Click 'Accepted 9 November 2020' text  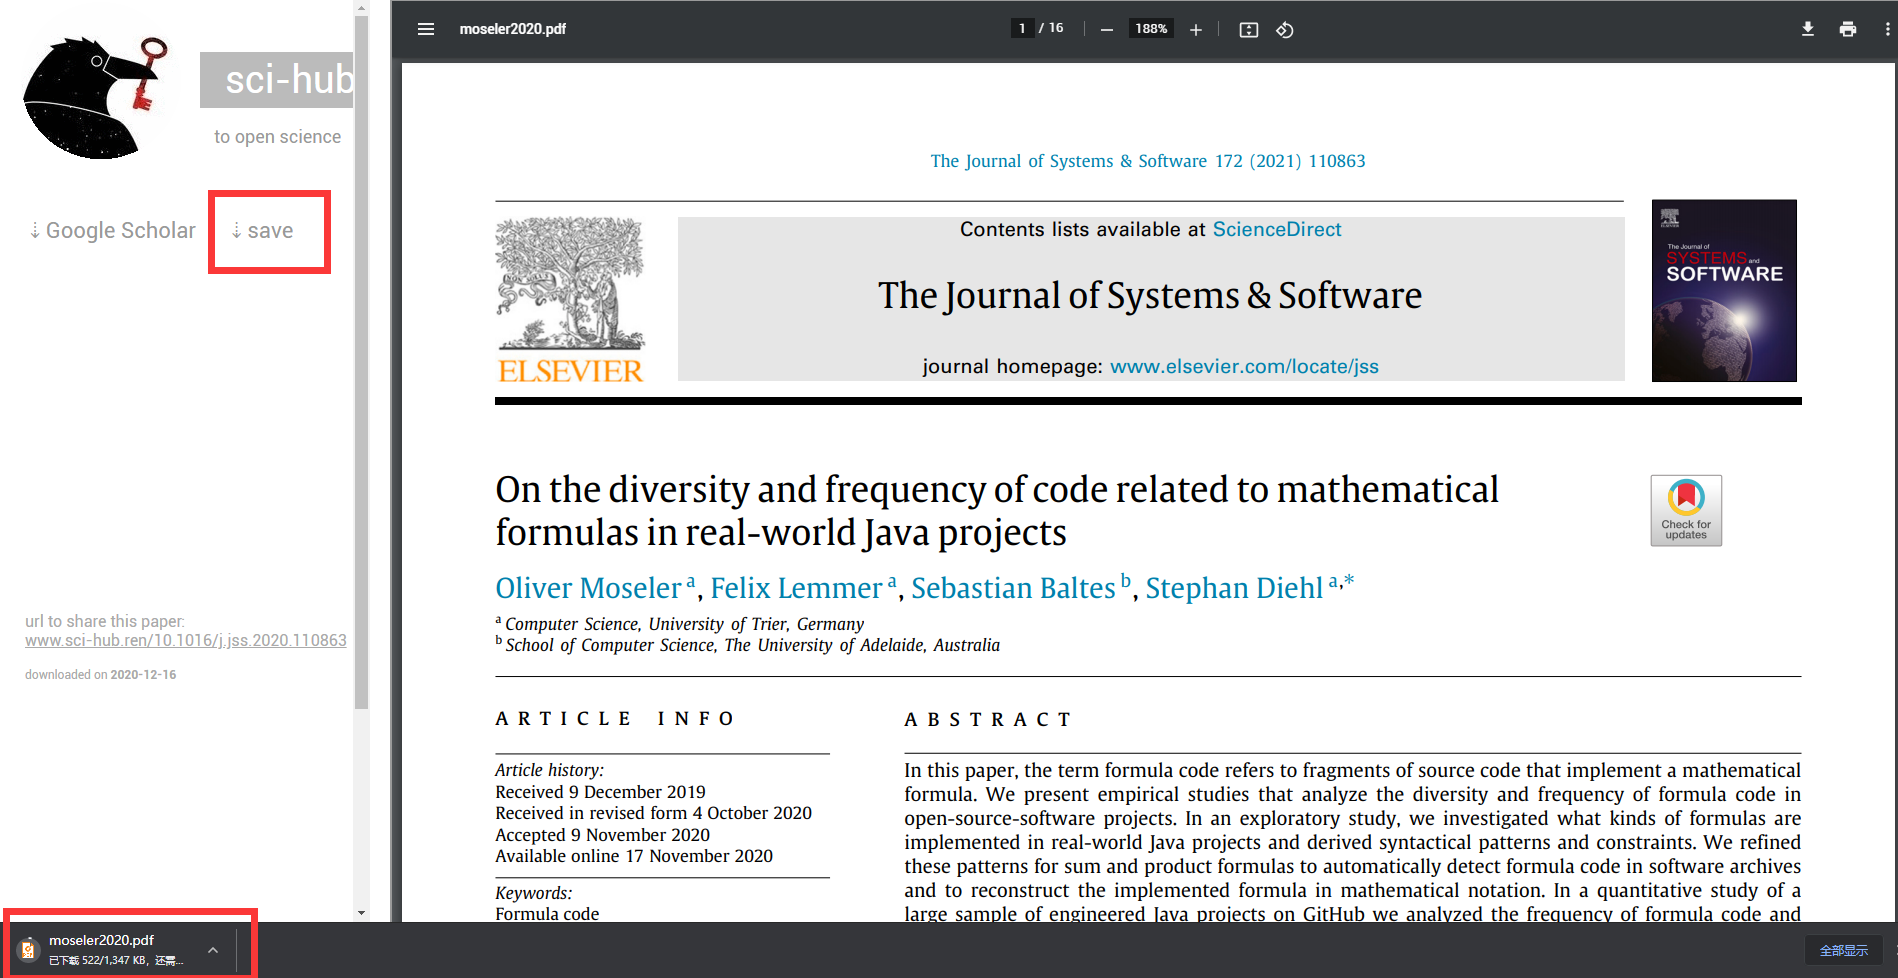(x=602, y=835)
